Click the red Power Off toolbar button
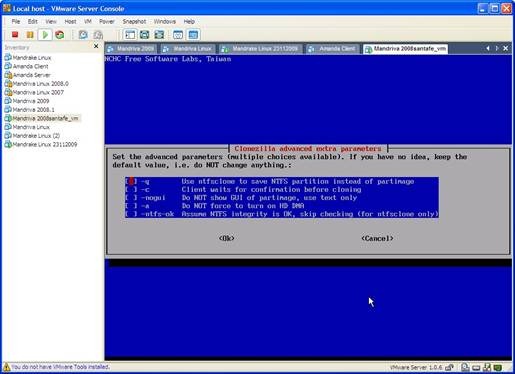 pos(15,35)
